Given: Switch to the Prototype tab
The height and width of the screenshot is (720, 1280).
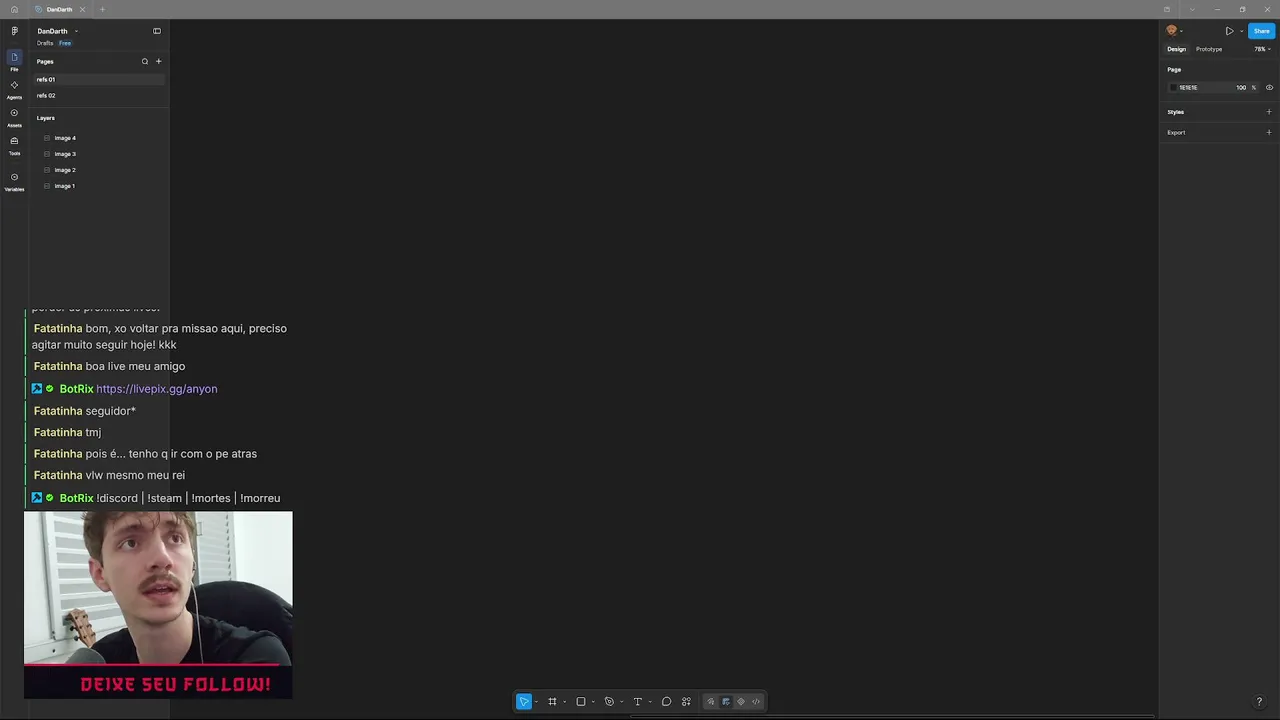Looking at the screenshot, I should (1209, 49).
